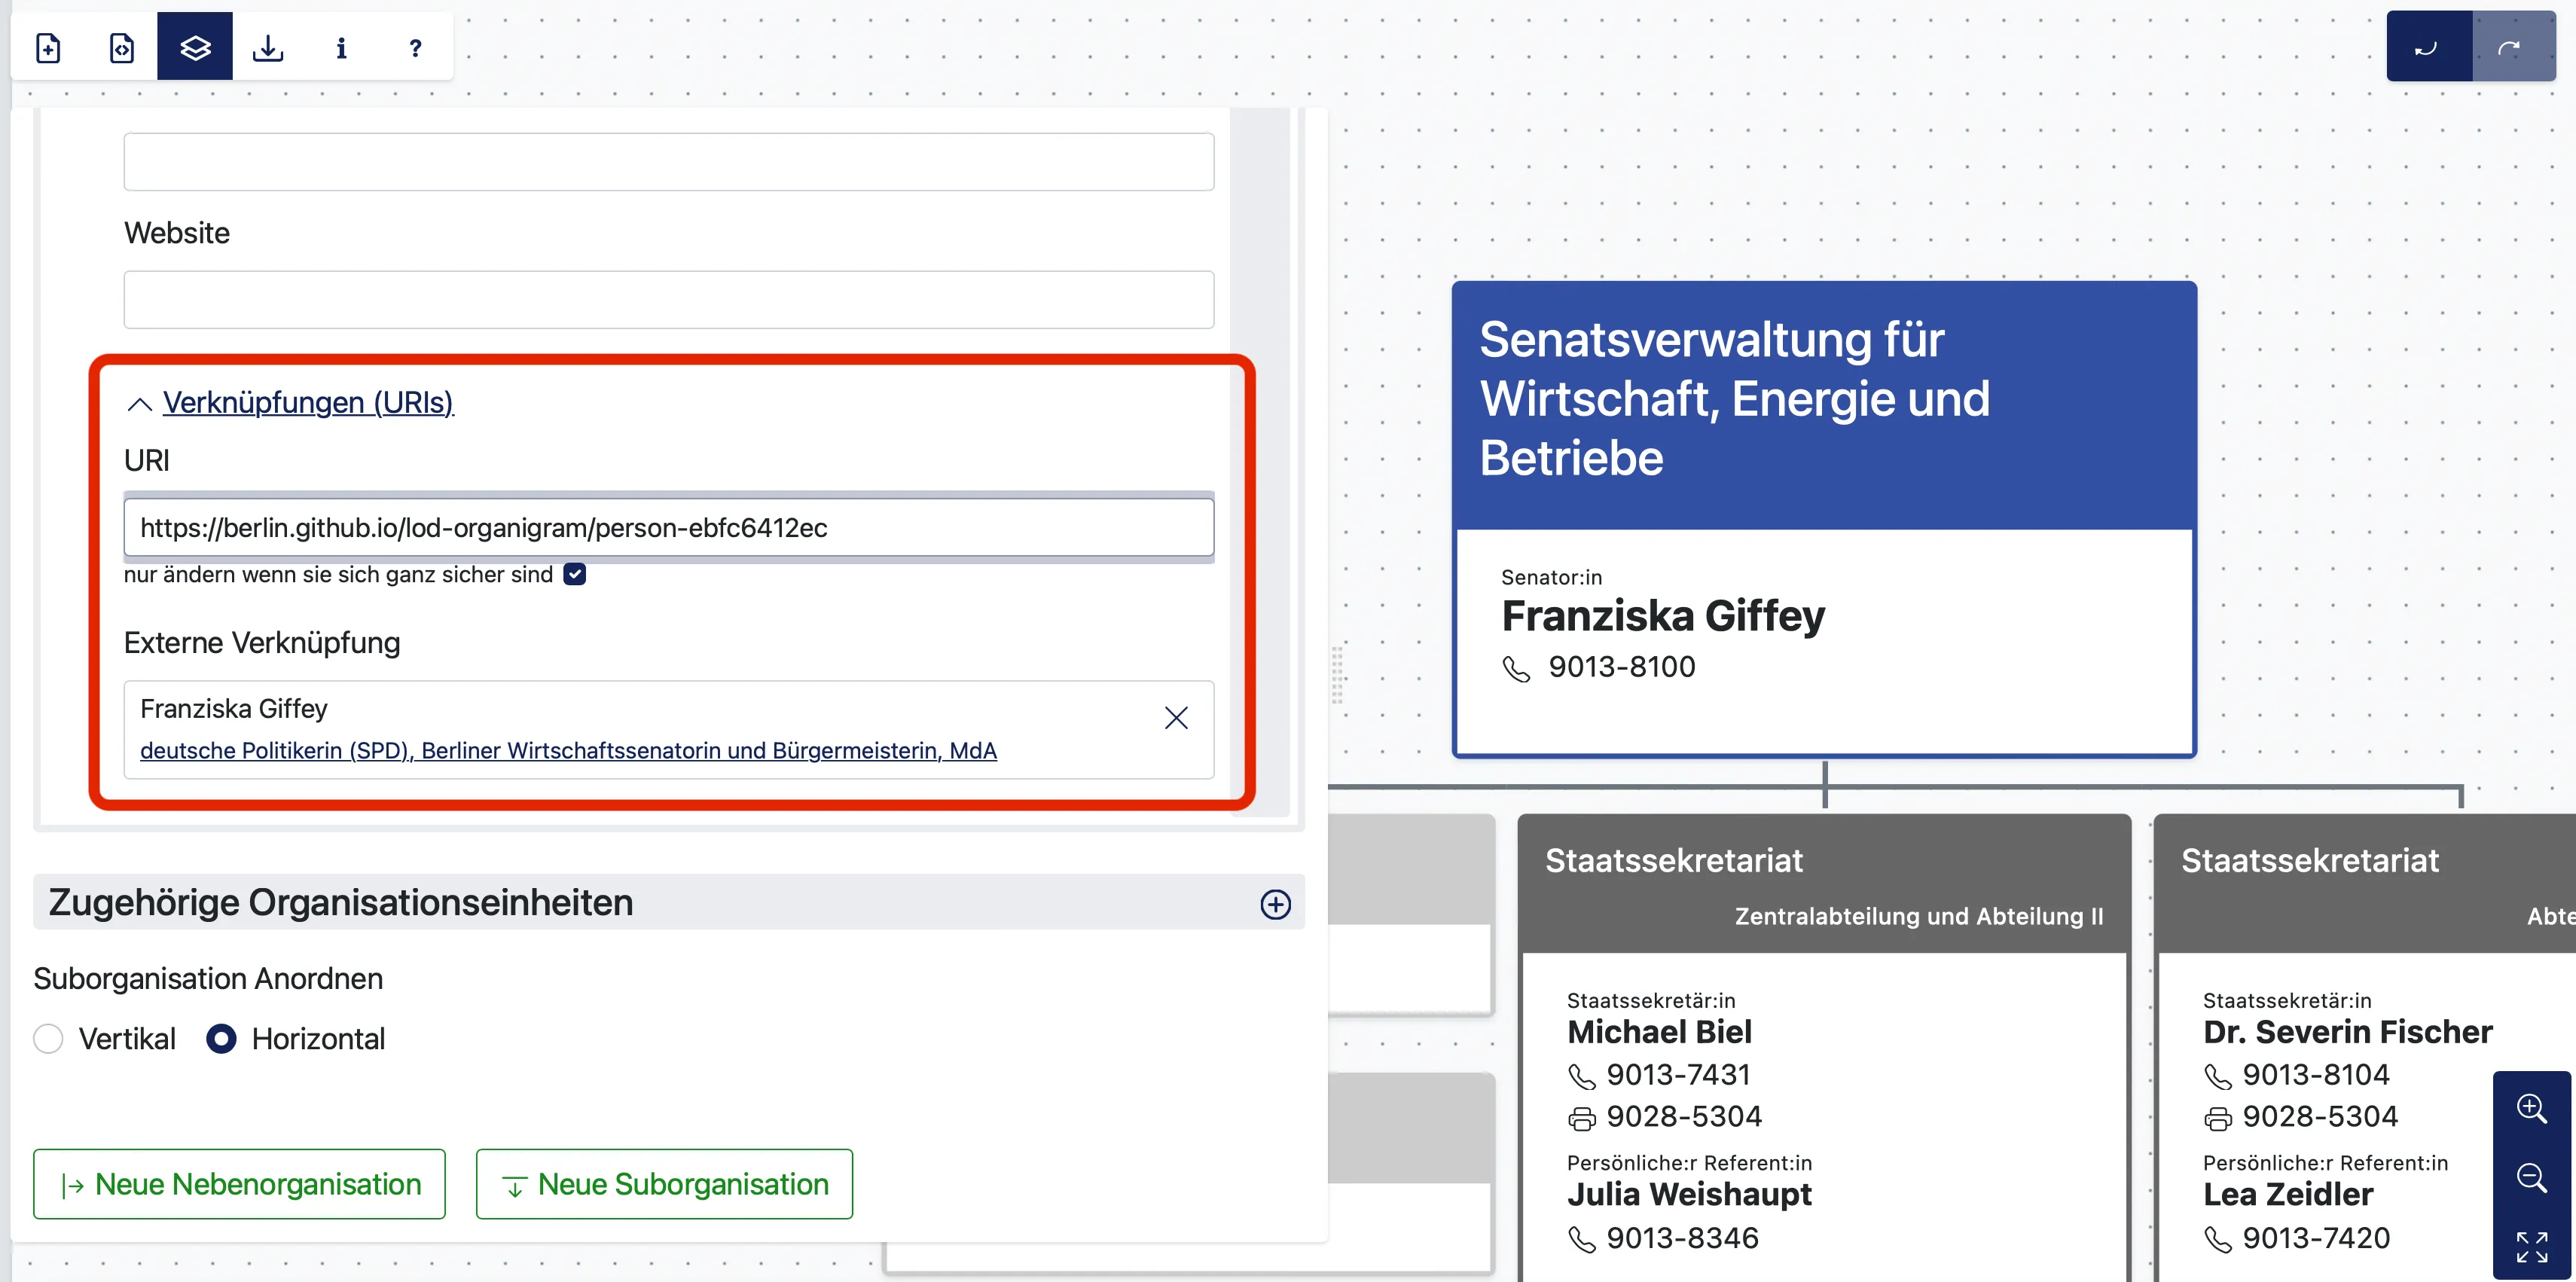Download the current organigram
The width and height of the screenshot is (2576, 1282).
[x=268, y=46]
